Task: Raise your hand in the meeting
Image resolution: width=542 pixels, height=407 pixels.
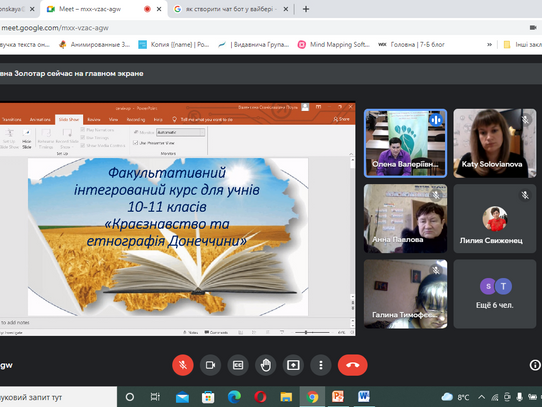Action: (x=265, y=365)
